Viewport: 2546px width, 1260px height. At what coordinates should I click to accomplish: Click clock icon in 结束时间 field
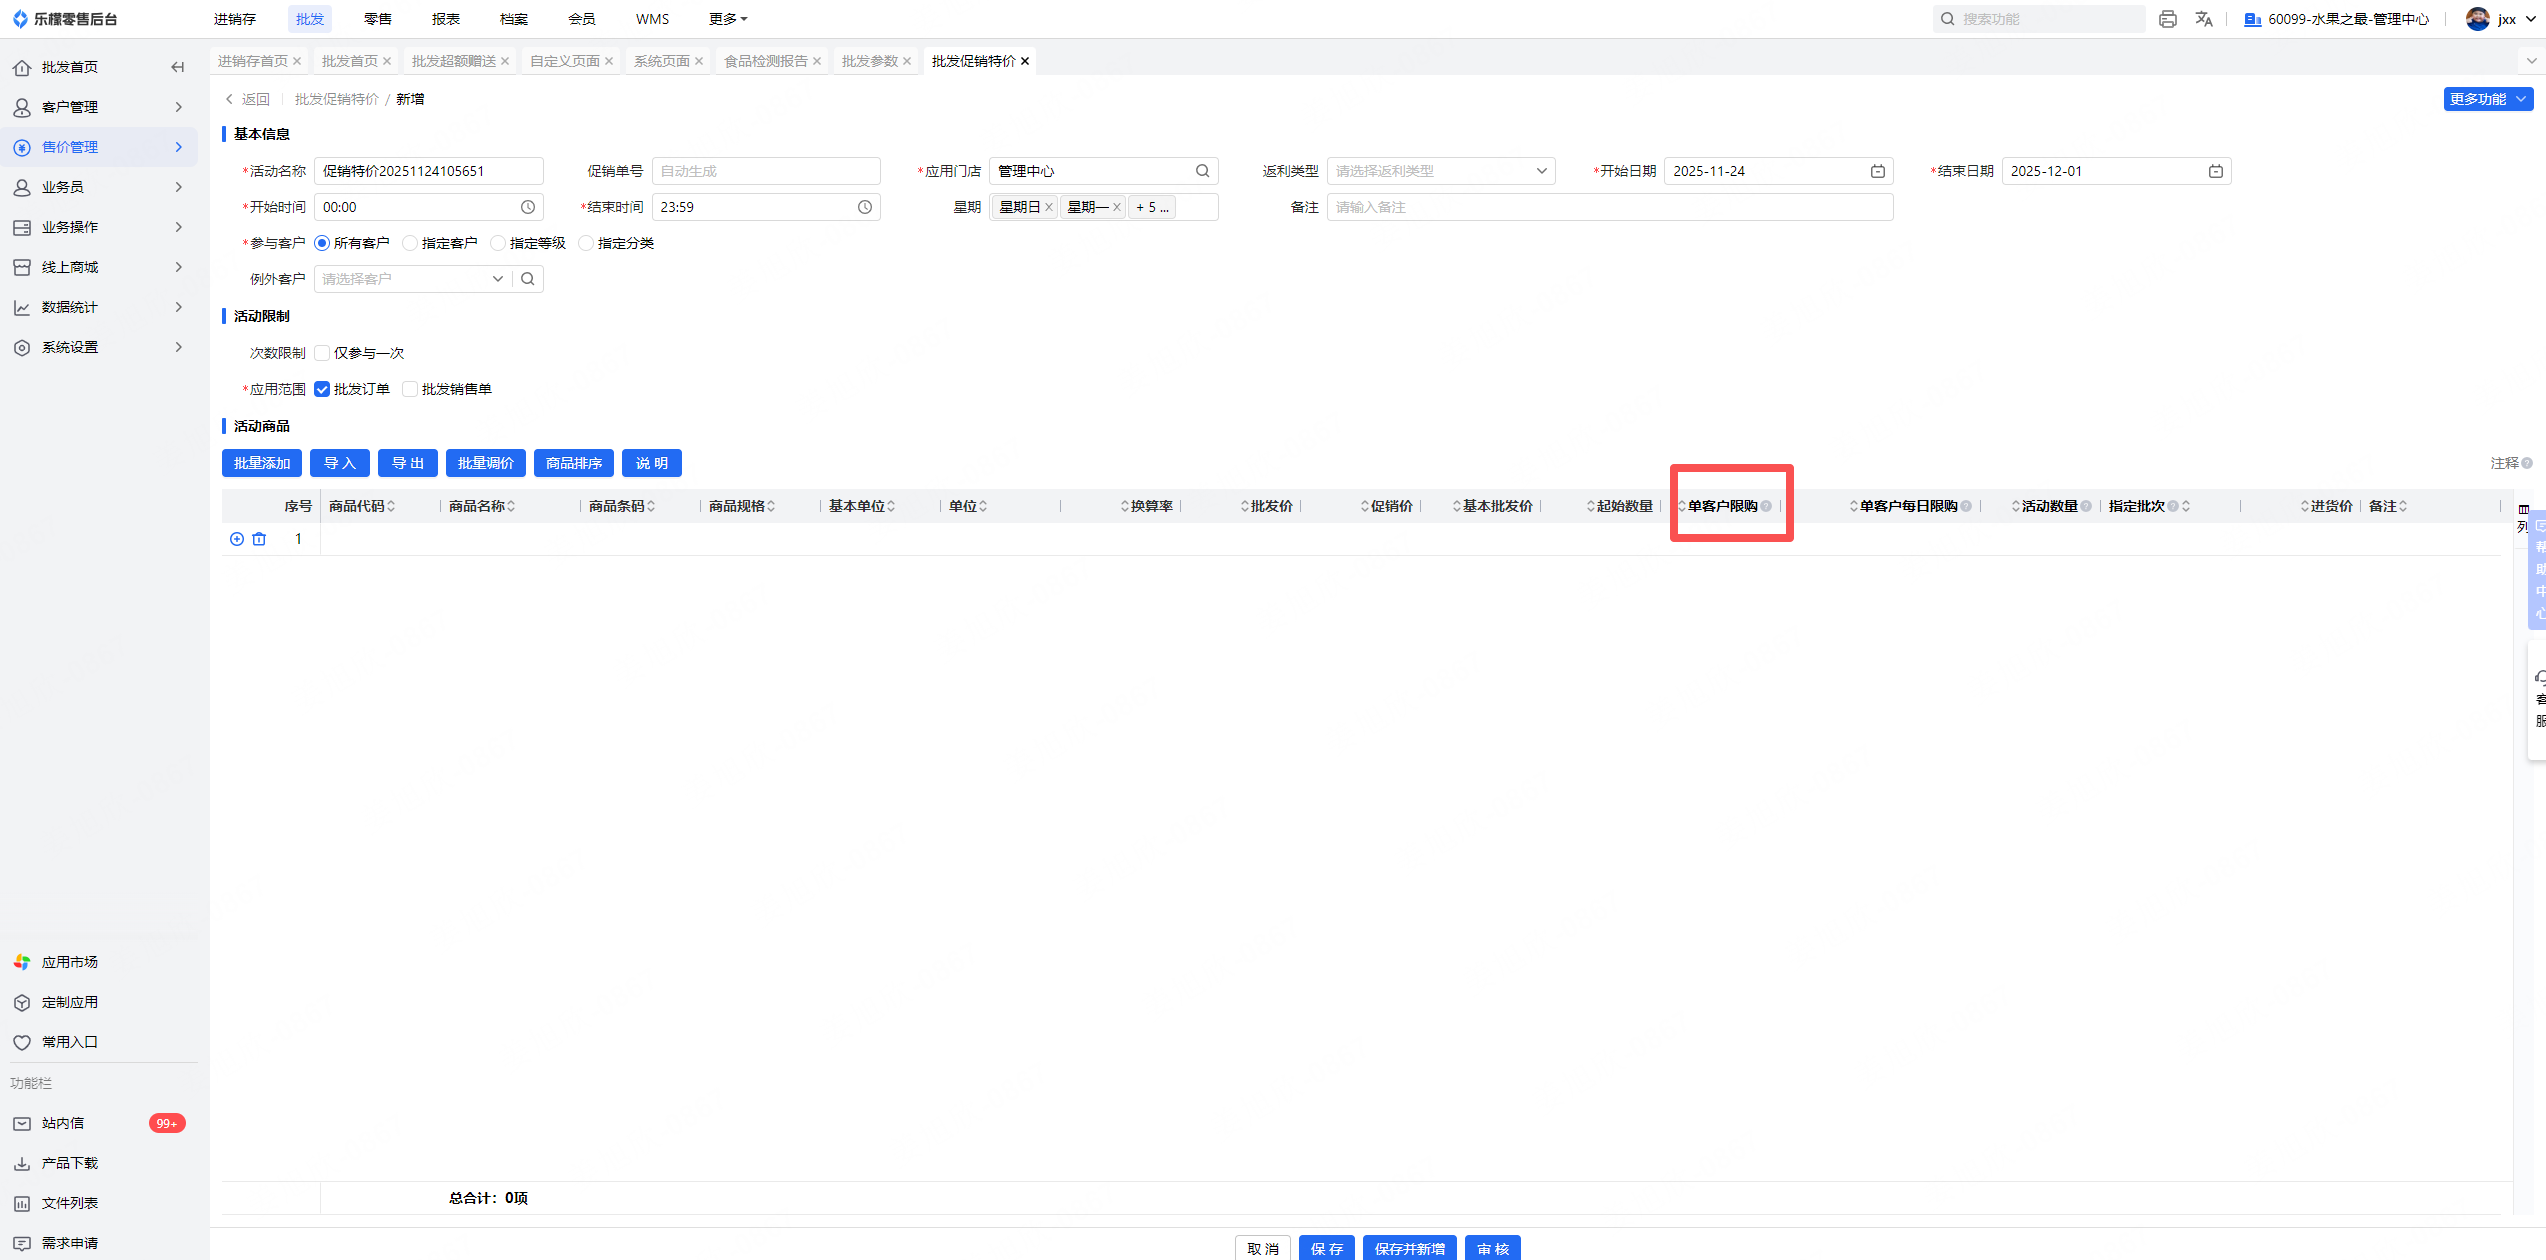tap(864, 207)
